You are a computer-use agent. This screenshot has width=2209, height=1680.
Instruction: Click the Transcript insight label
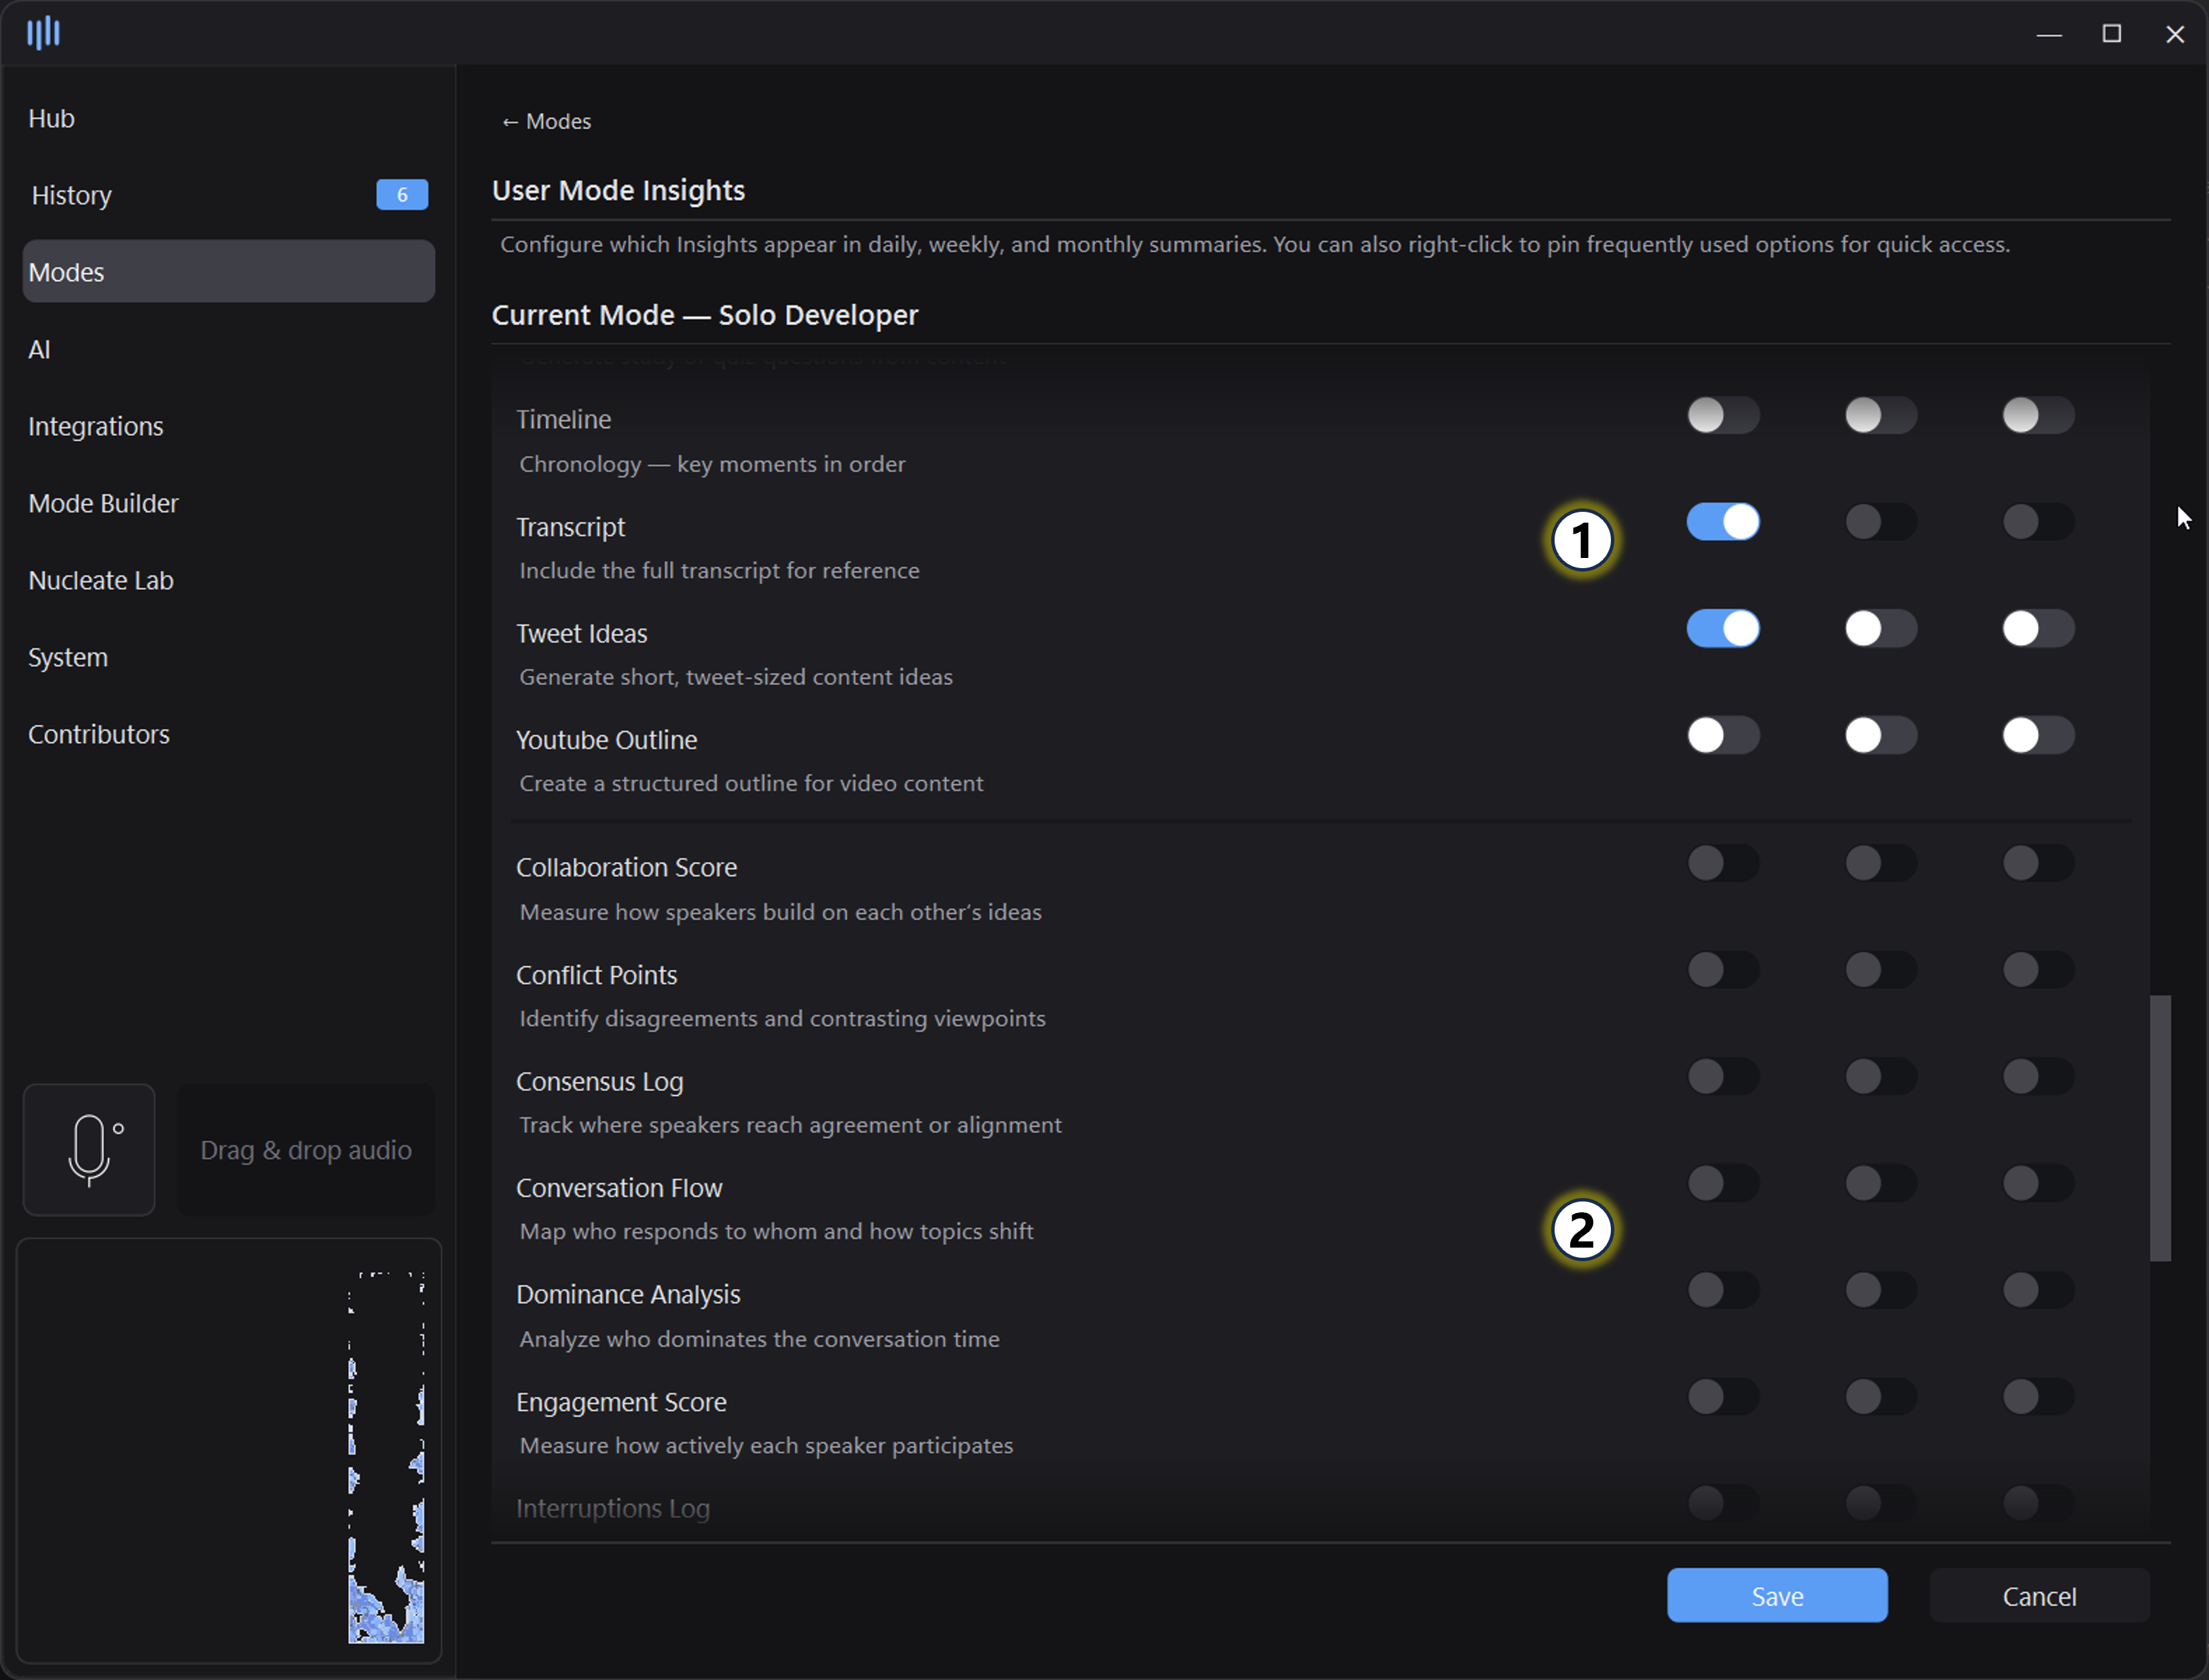coord(570,527)
